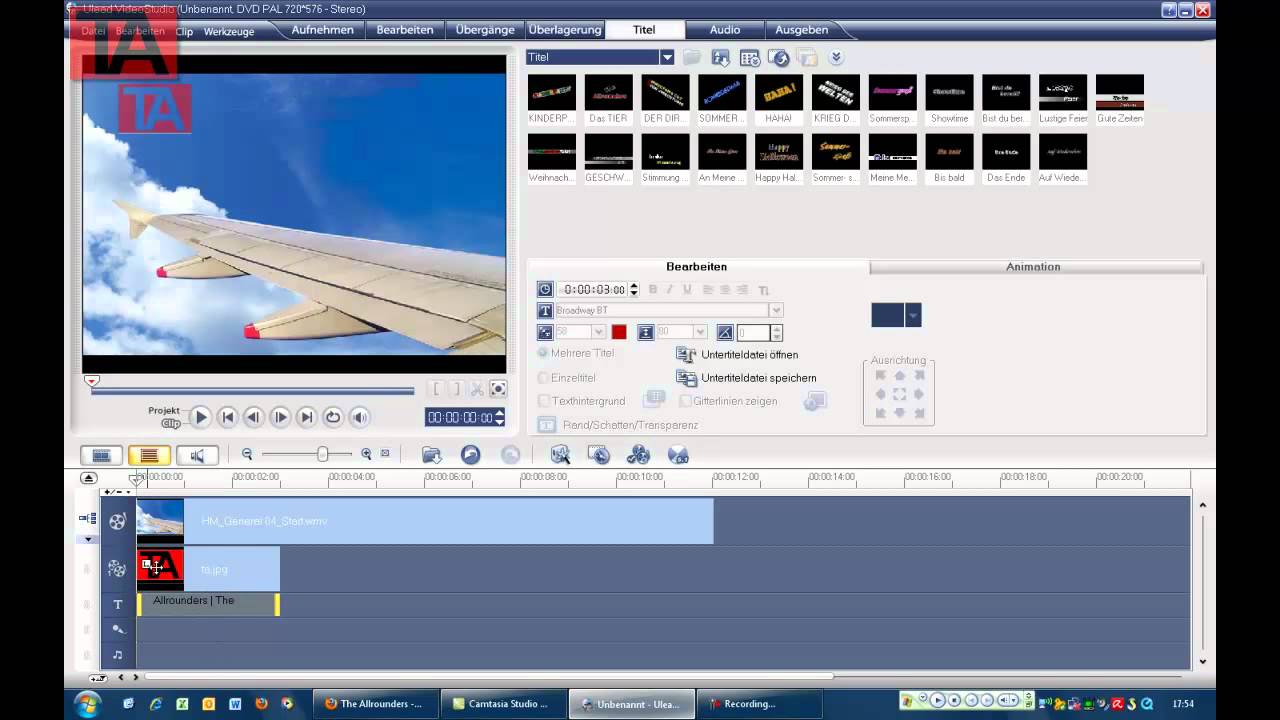Select the title style preset swatch
The width and height of the screenshot is (1280, 720).
coord(888,315)
